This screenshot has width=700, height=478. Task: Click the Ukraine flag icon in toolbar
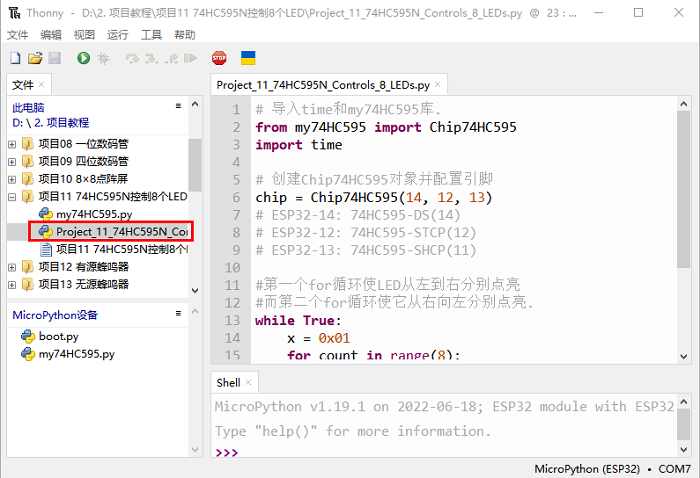pyautogui.click(x=248, y=59)
